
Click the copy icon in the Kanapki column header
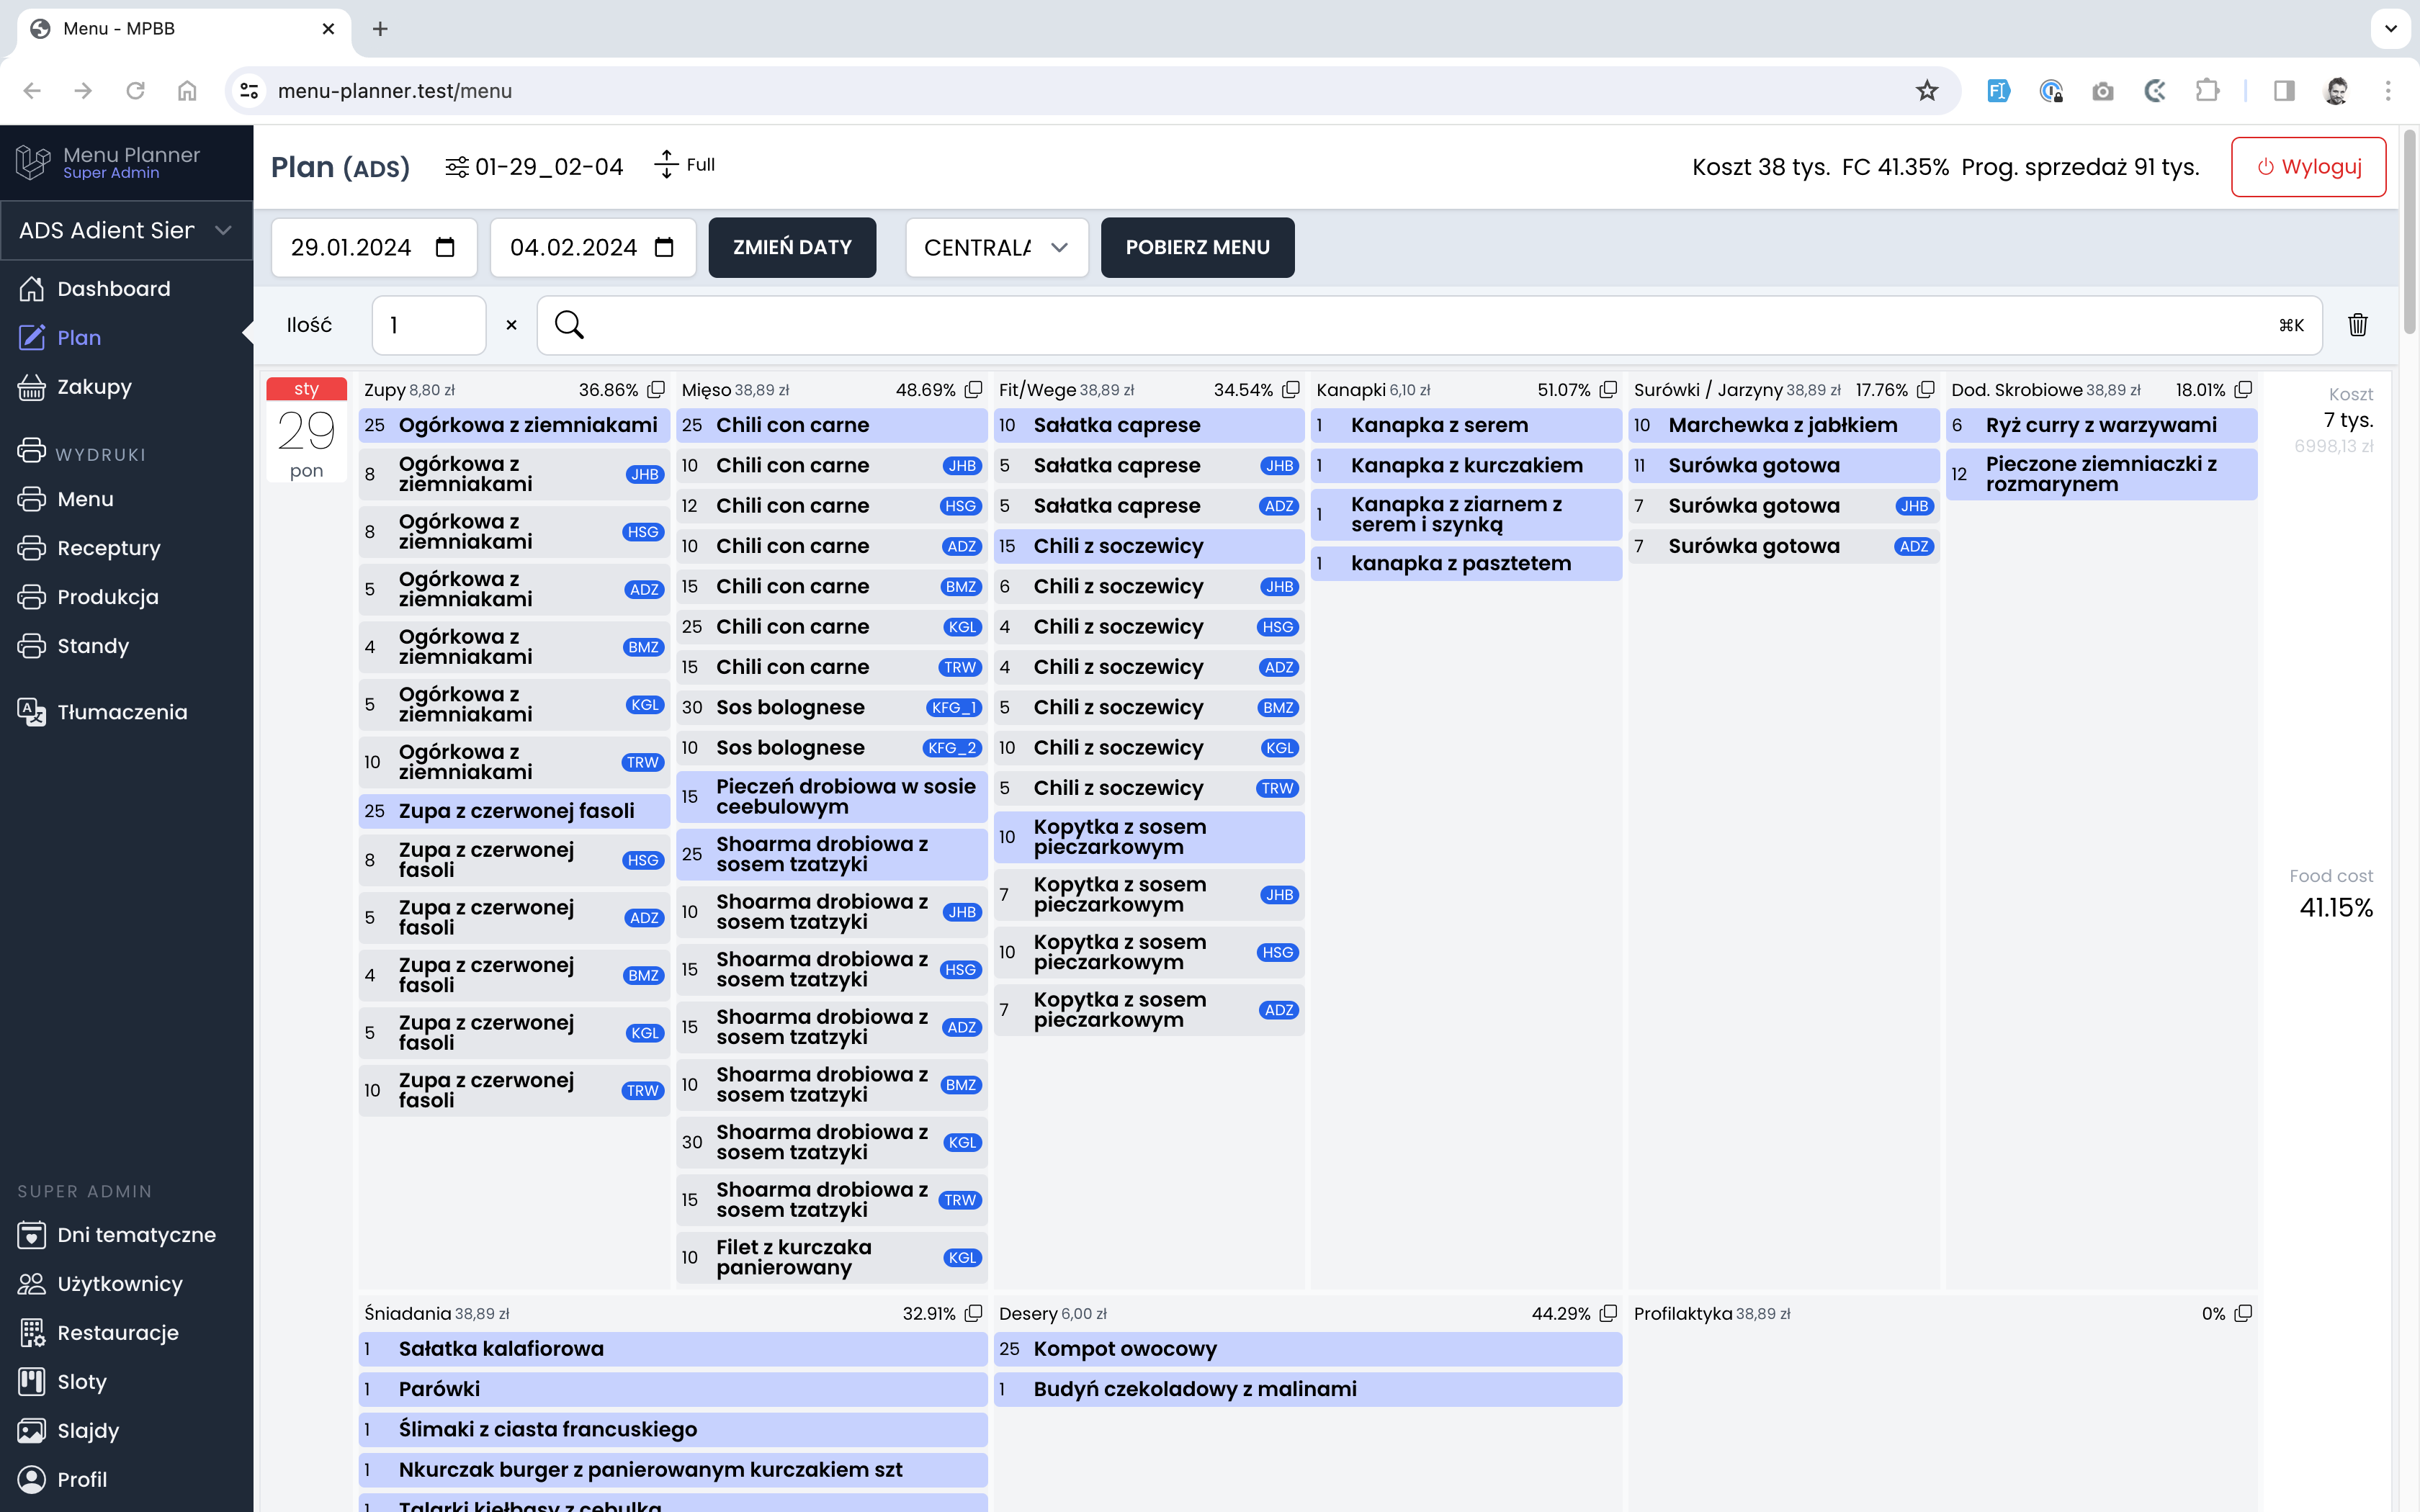tap(1608, 389)
